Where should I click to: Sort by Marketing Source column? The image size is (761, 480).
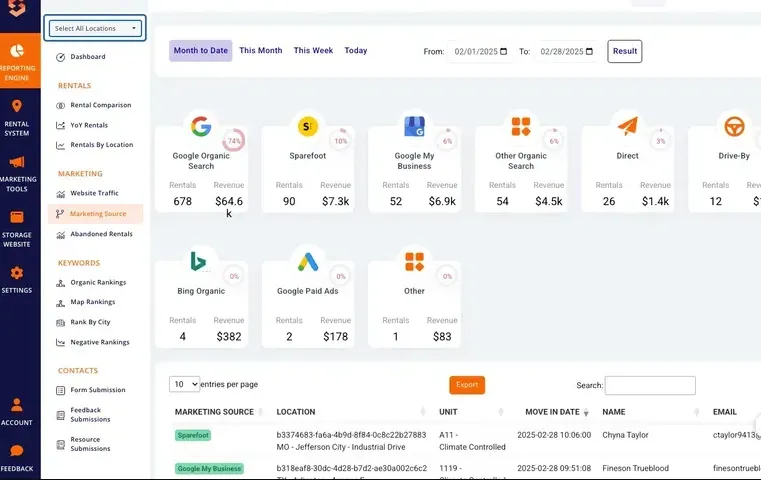coord(217,412)
